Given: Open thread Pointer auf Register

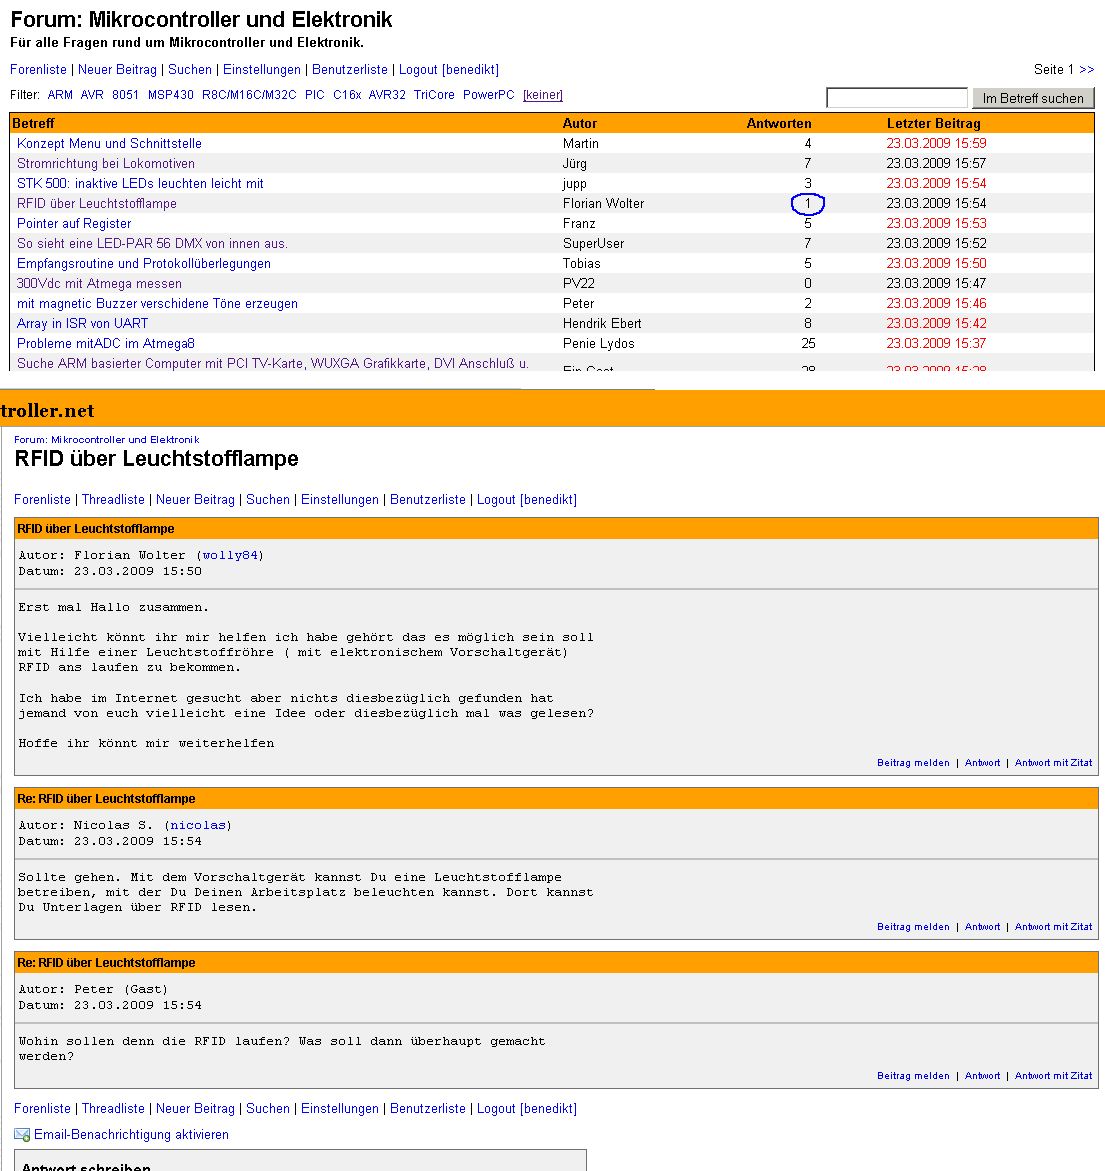Looking at the screenshot, I should pos(74,223).
